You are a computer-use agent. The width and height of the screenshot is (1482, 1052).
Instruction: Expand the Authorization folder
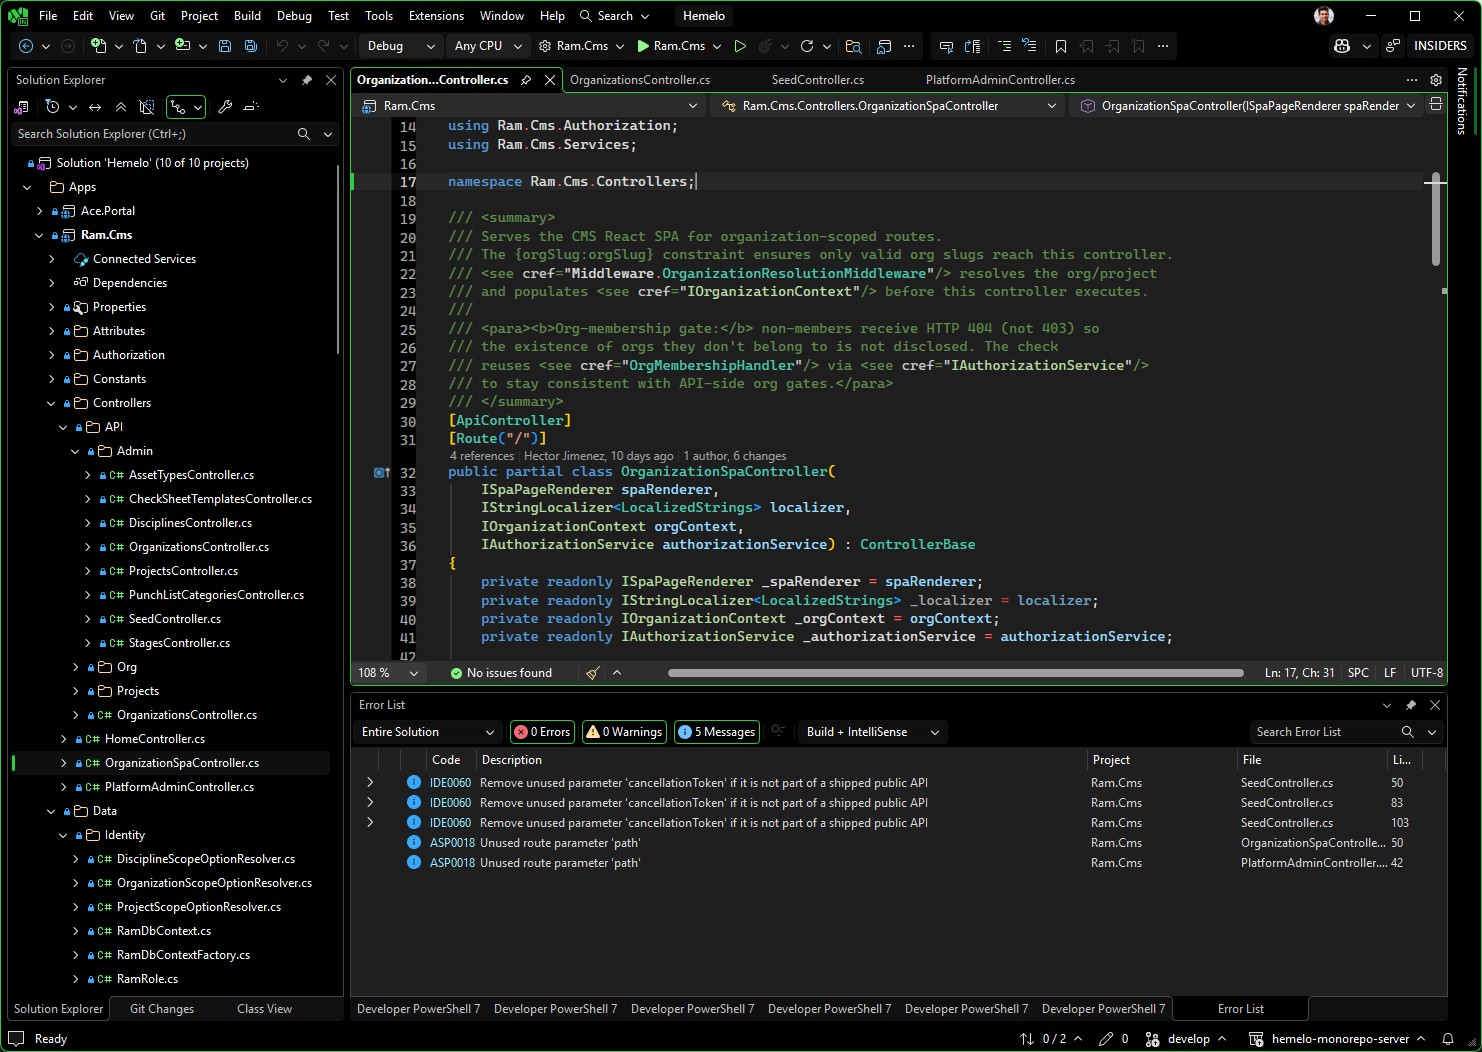(x=51, y=355)
